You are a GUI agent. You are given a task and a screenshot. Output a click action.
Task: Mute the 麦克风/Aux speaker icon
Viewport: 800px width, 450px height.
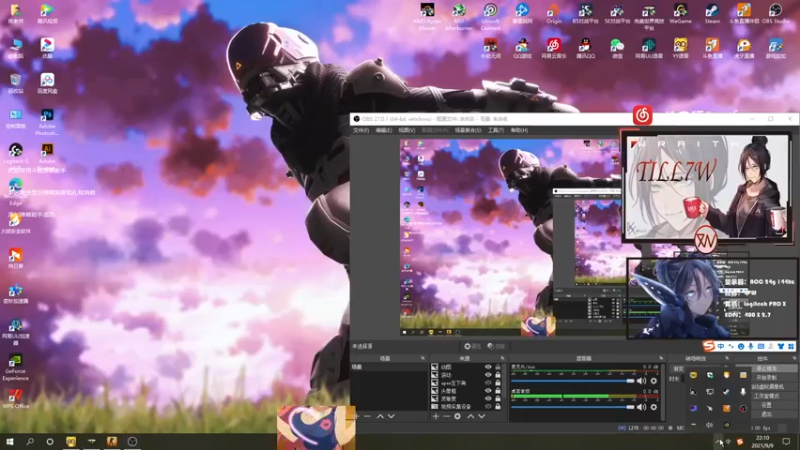(x=641, y=381)
